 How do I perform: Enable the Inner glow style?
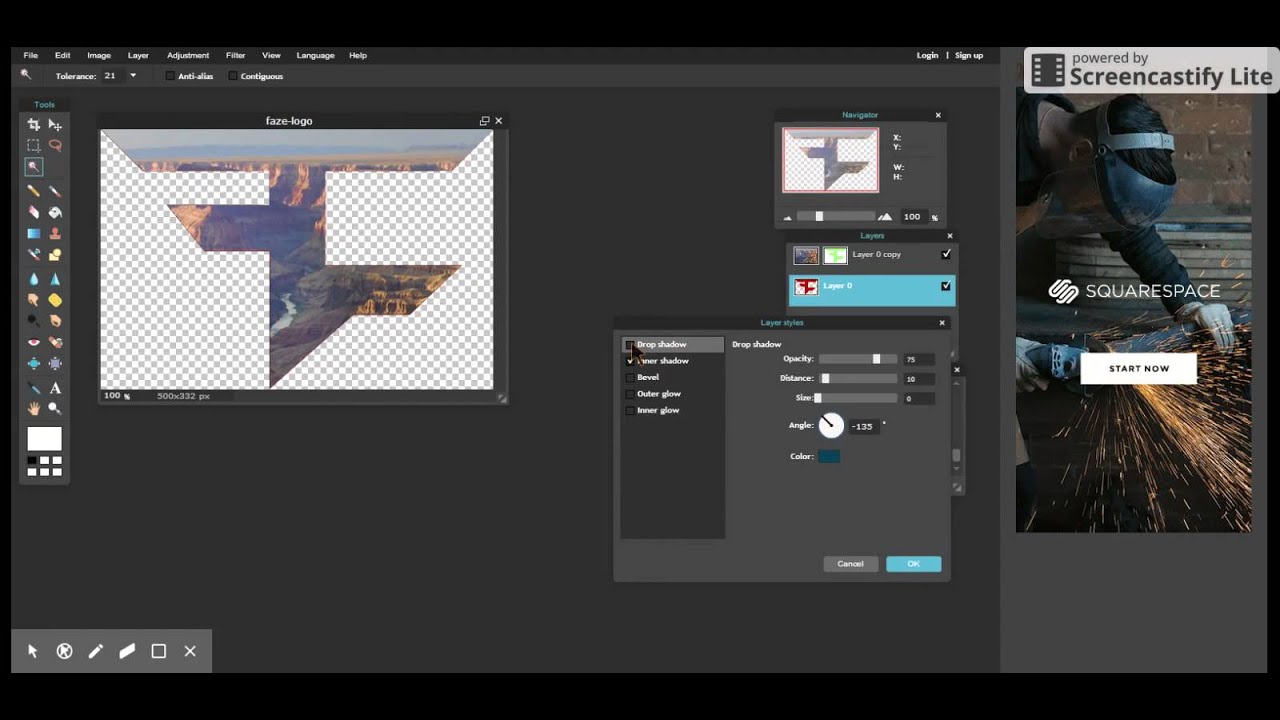[630, 411]
